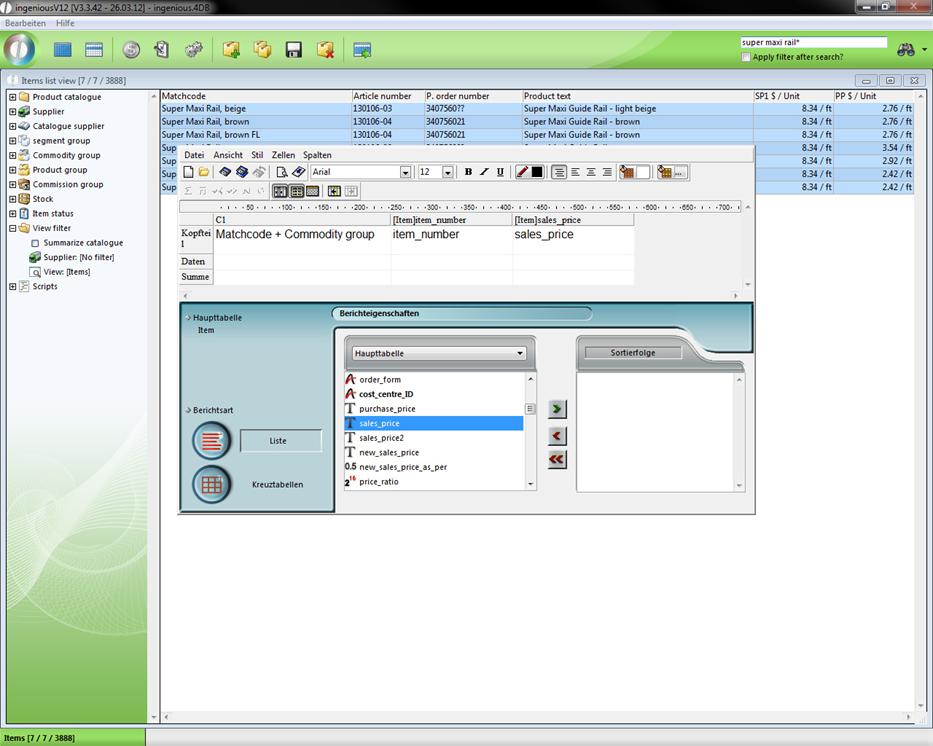Check the Summarize catalogue checkbox

(x=35, y=243)
